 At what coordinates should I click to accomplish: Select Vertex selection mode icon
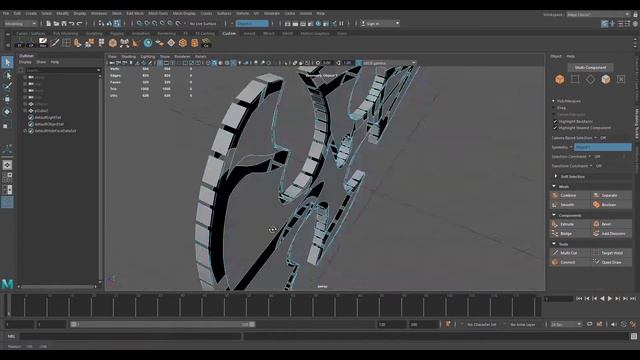point(575,79)
